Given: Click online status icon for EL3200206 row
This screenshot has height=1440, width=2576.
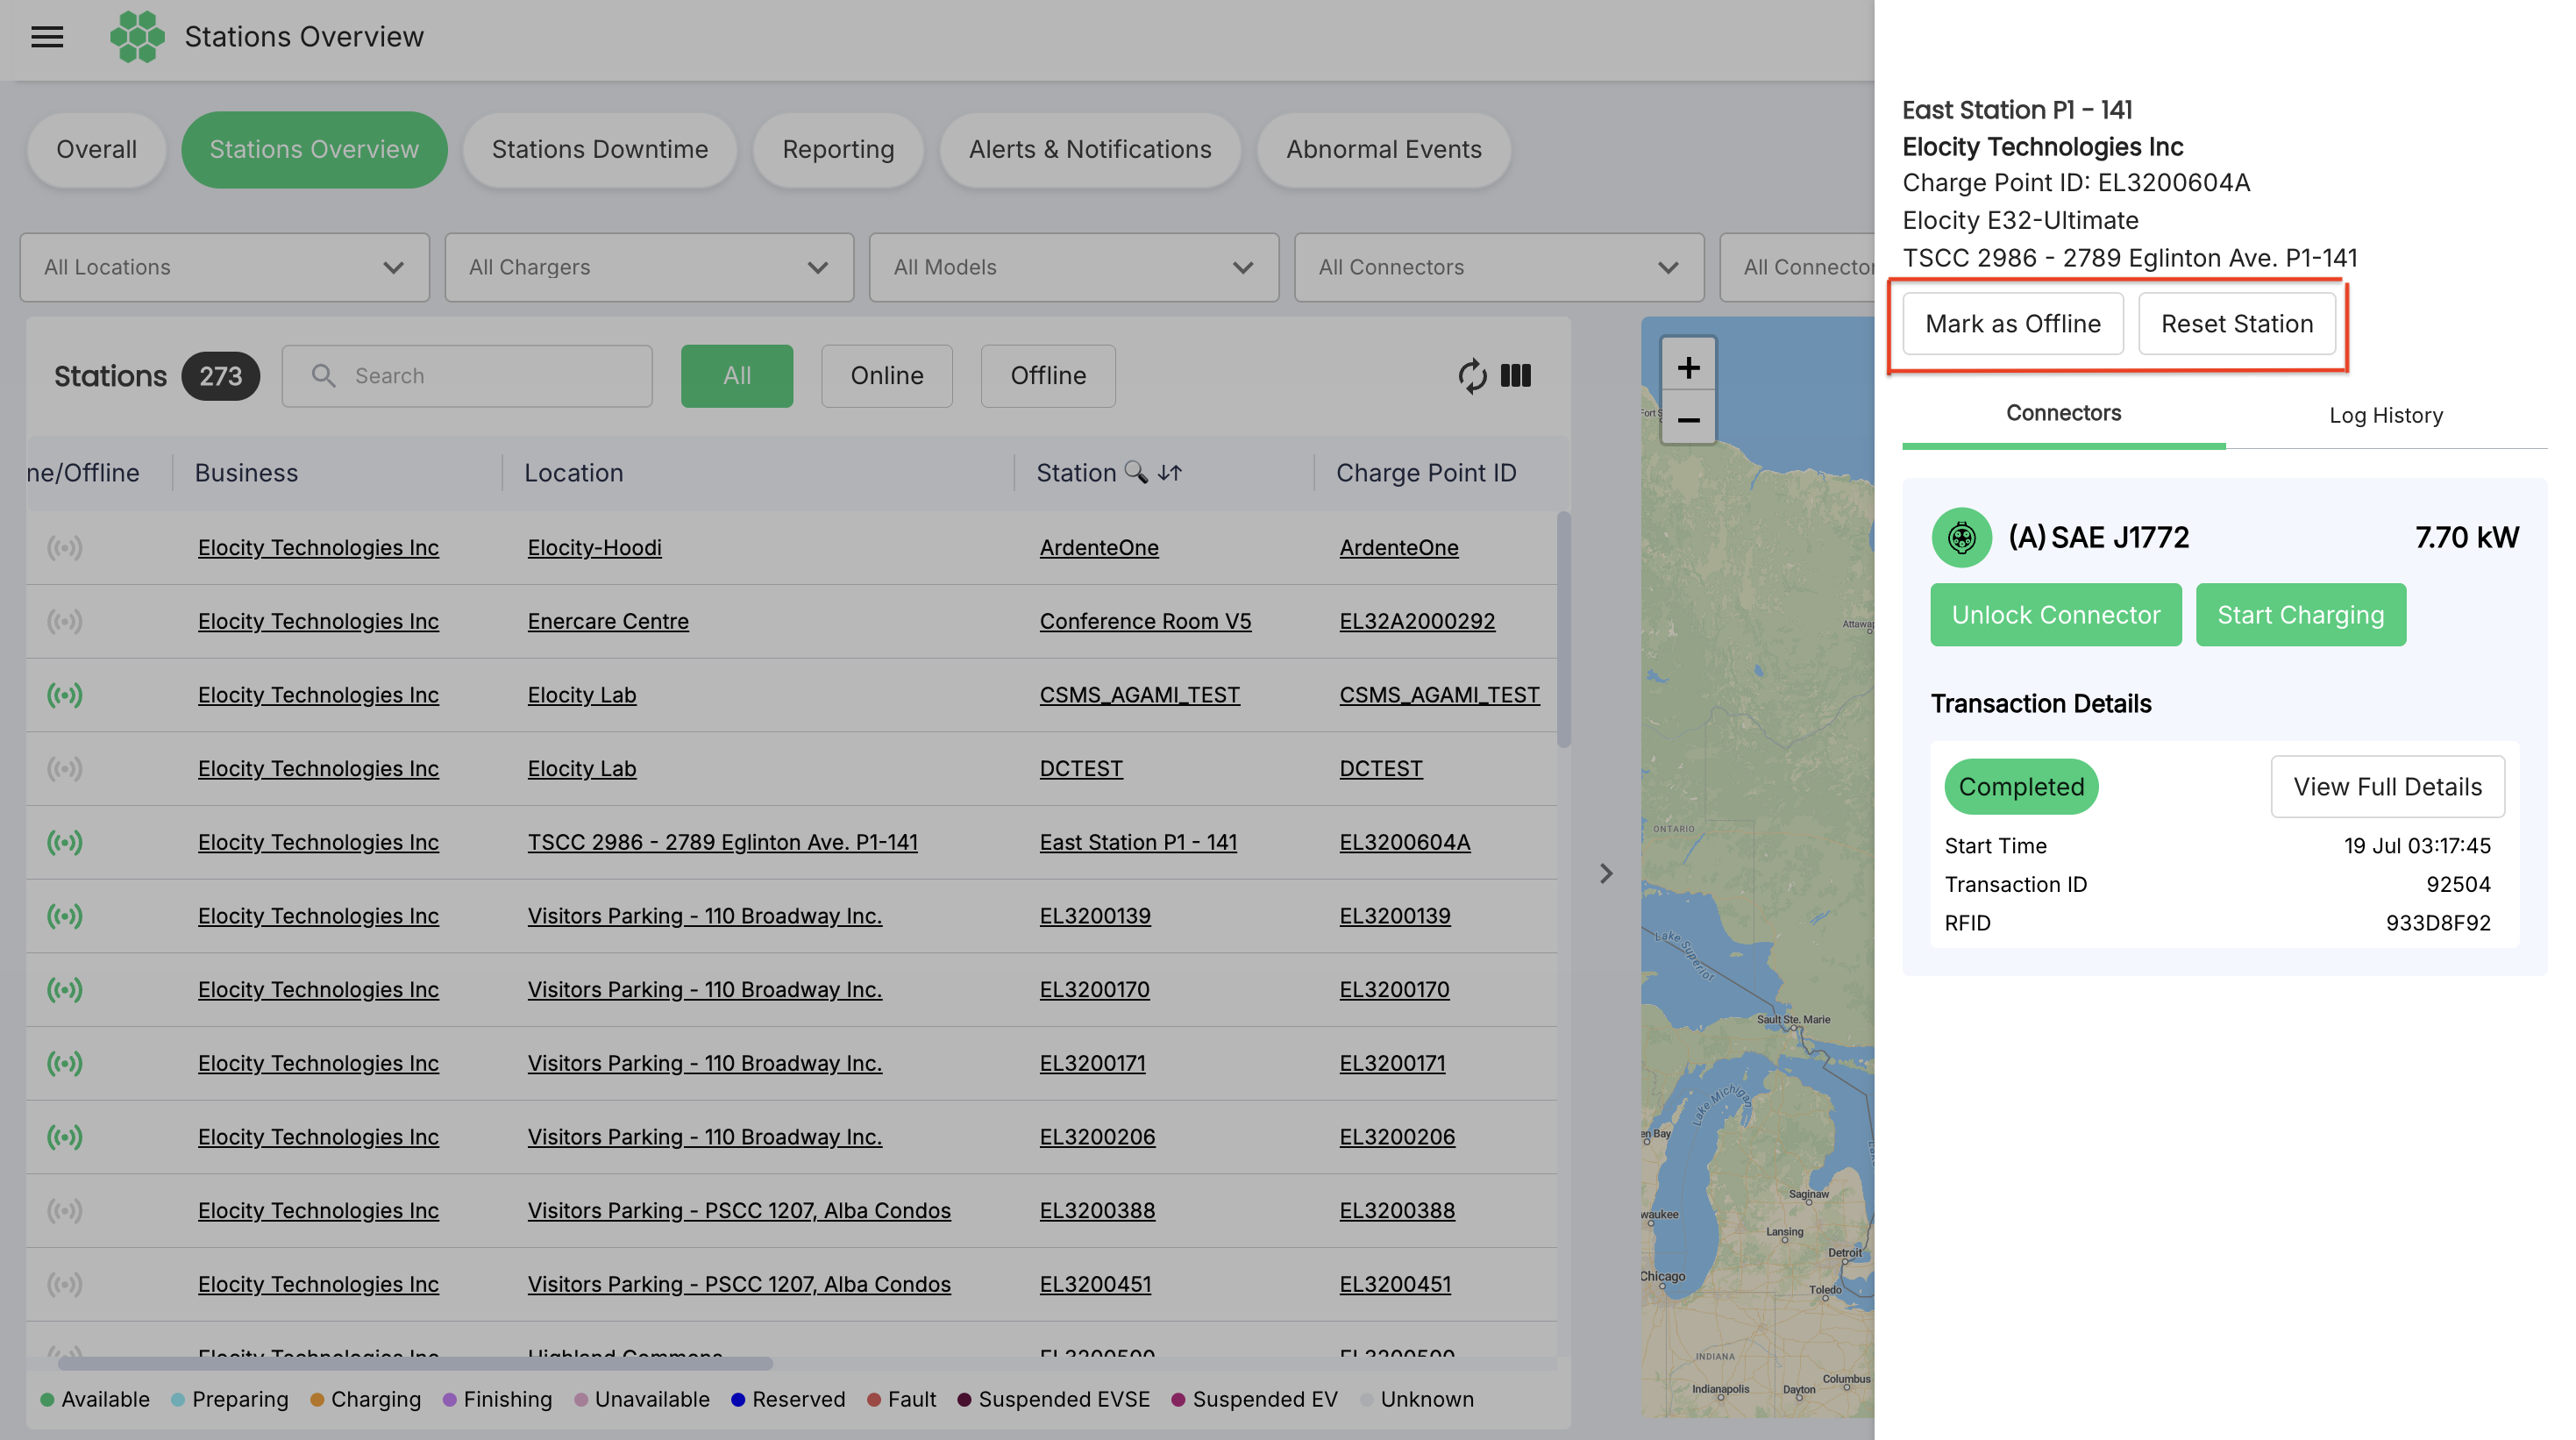Looking at the screenshot, I should (65, 1137).
